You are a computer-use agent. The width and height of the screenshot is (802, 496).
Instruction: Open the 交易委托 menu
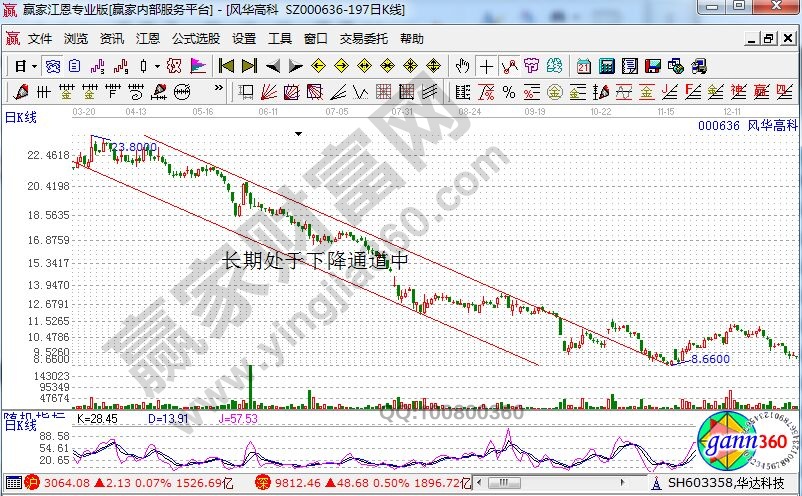[x=364, y=39]
